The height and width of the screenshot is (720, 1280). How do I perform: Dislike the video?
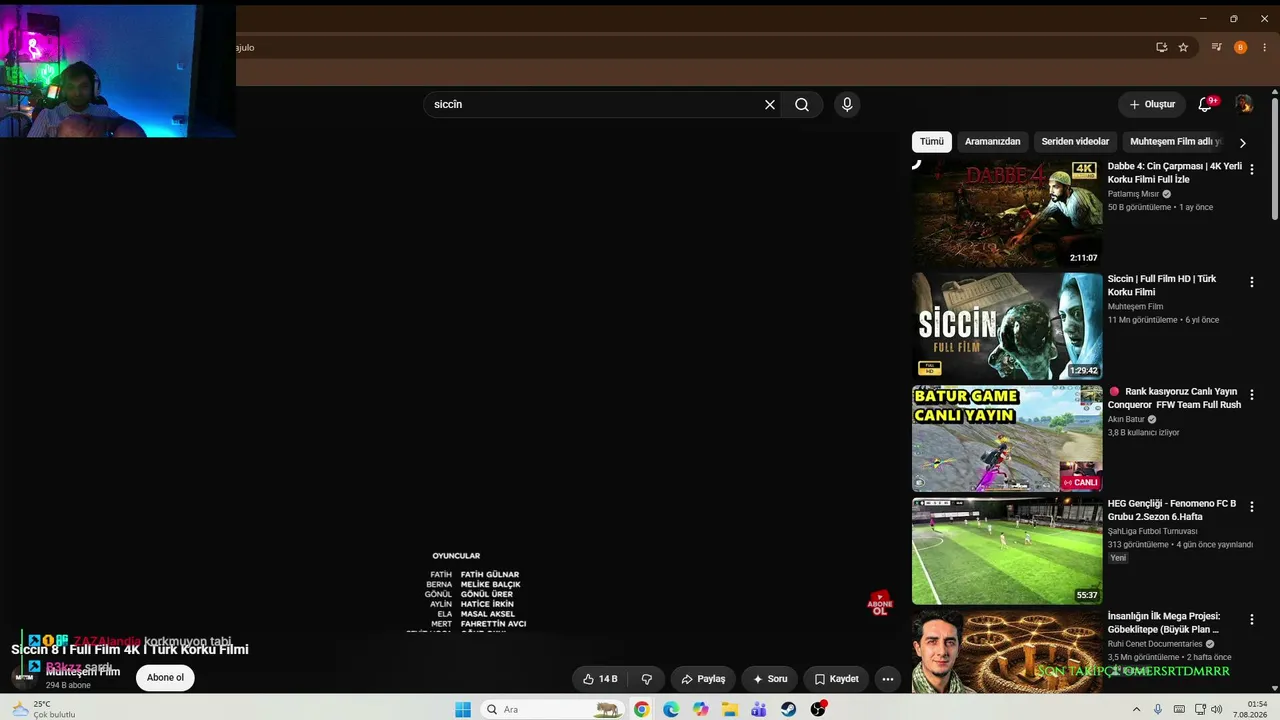pyautogui.click(x=647, y=679)
